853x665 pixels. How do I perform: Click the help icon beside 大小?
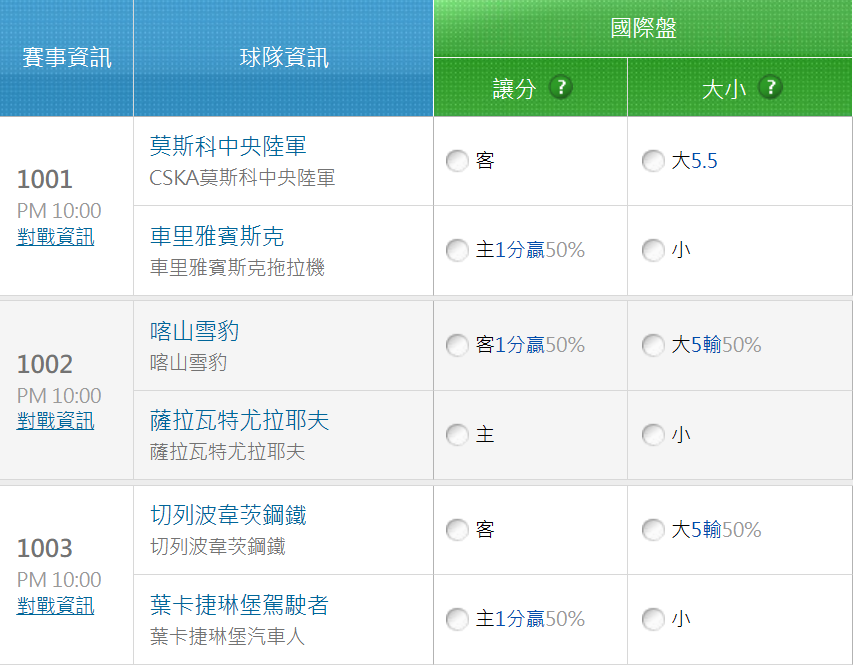coord(769,87)
